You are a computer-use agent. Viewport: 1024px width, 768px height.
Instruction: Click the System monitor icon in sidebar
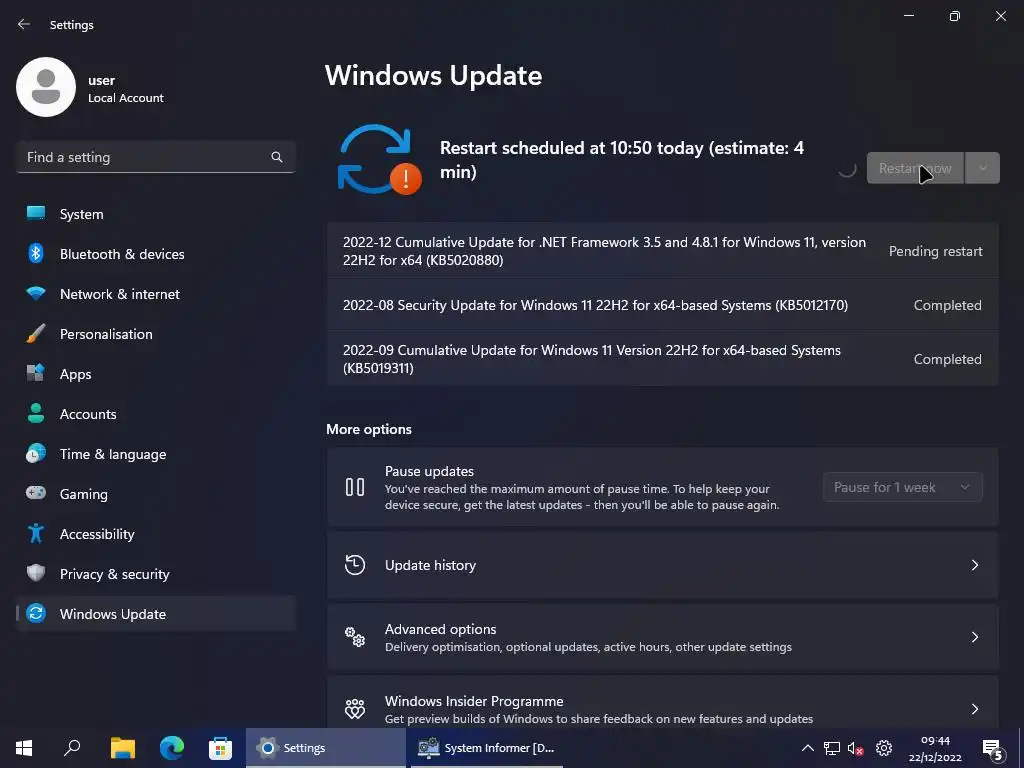pos(36,213)
